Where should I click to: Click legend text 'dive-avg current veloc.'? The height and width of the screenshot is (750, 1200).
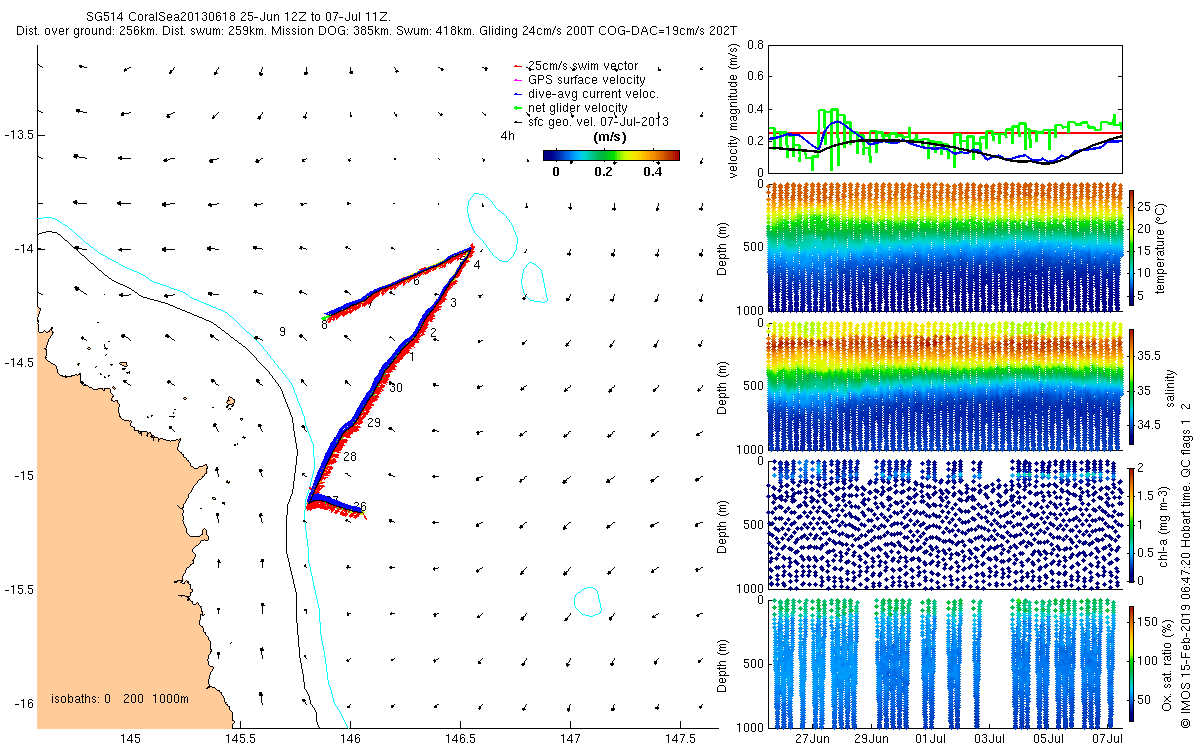tap(593, 94)
